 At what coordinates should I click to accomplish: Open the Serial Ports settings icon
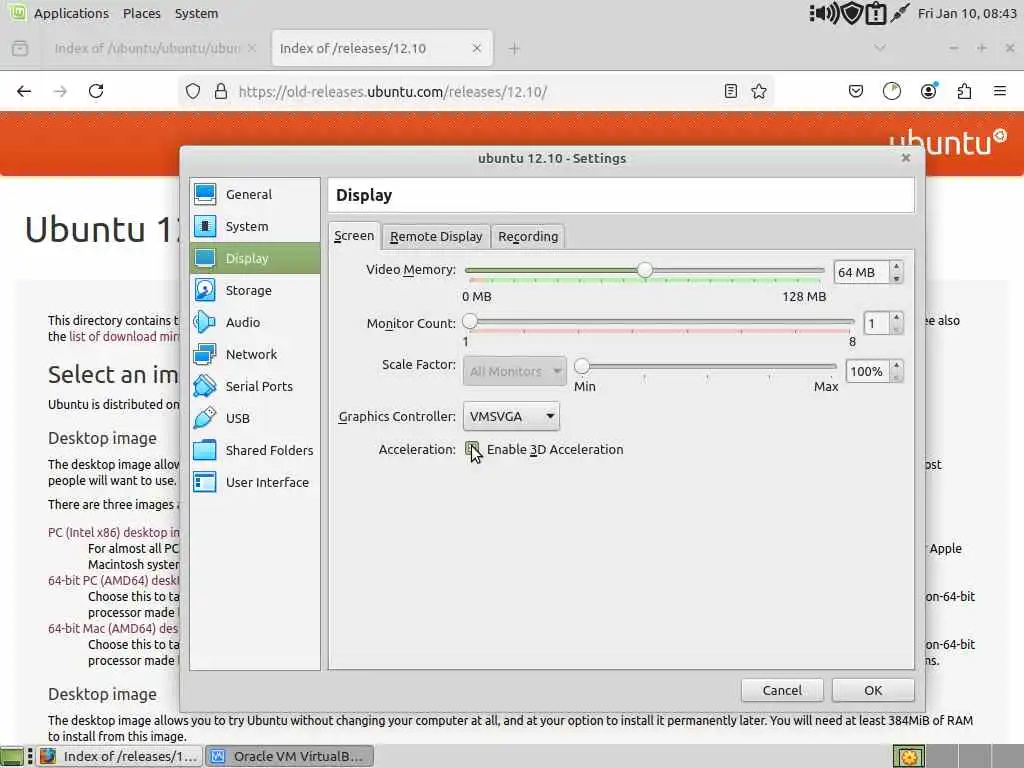click(205, 386)
